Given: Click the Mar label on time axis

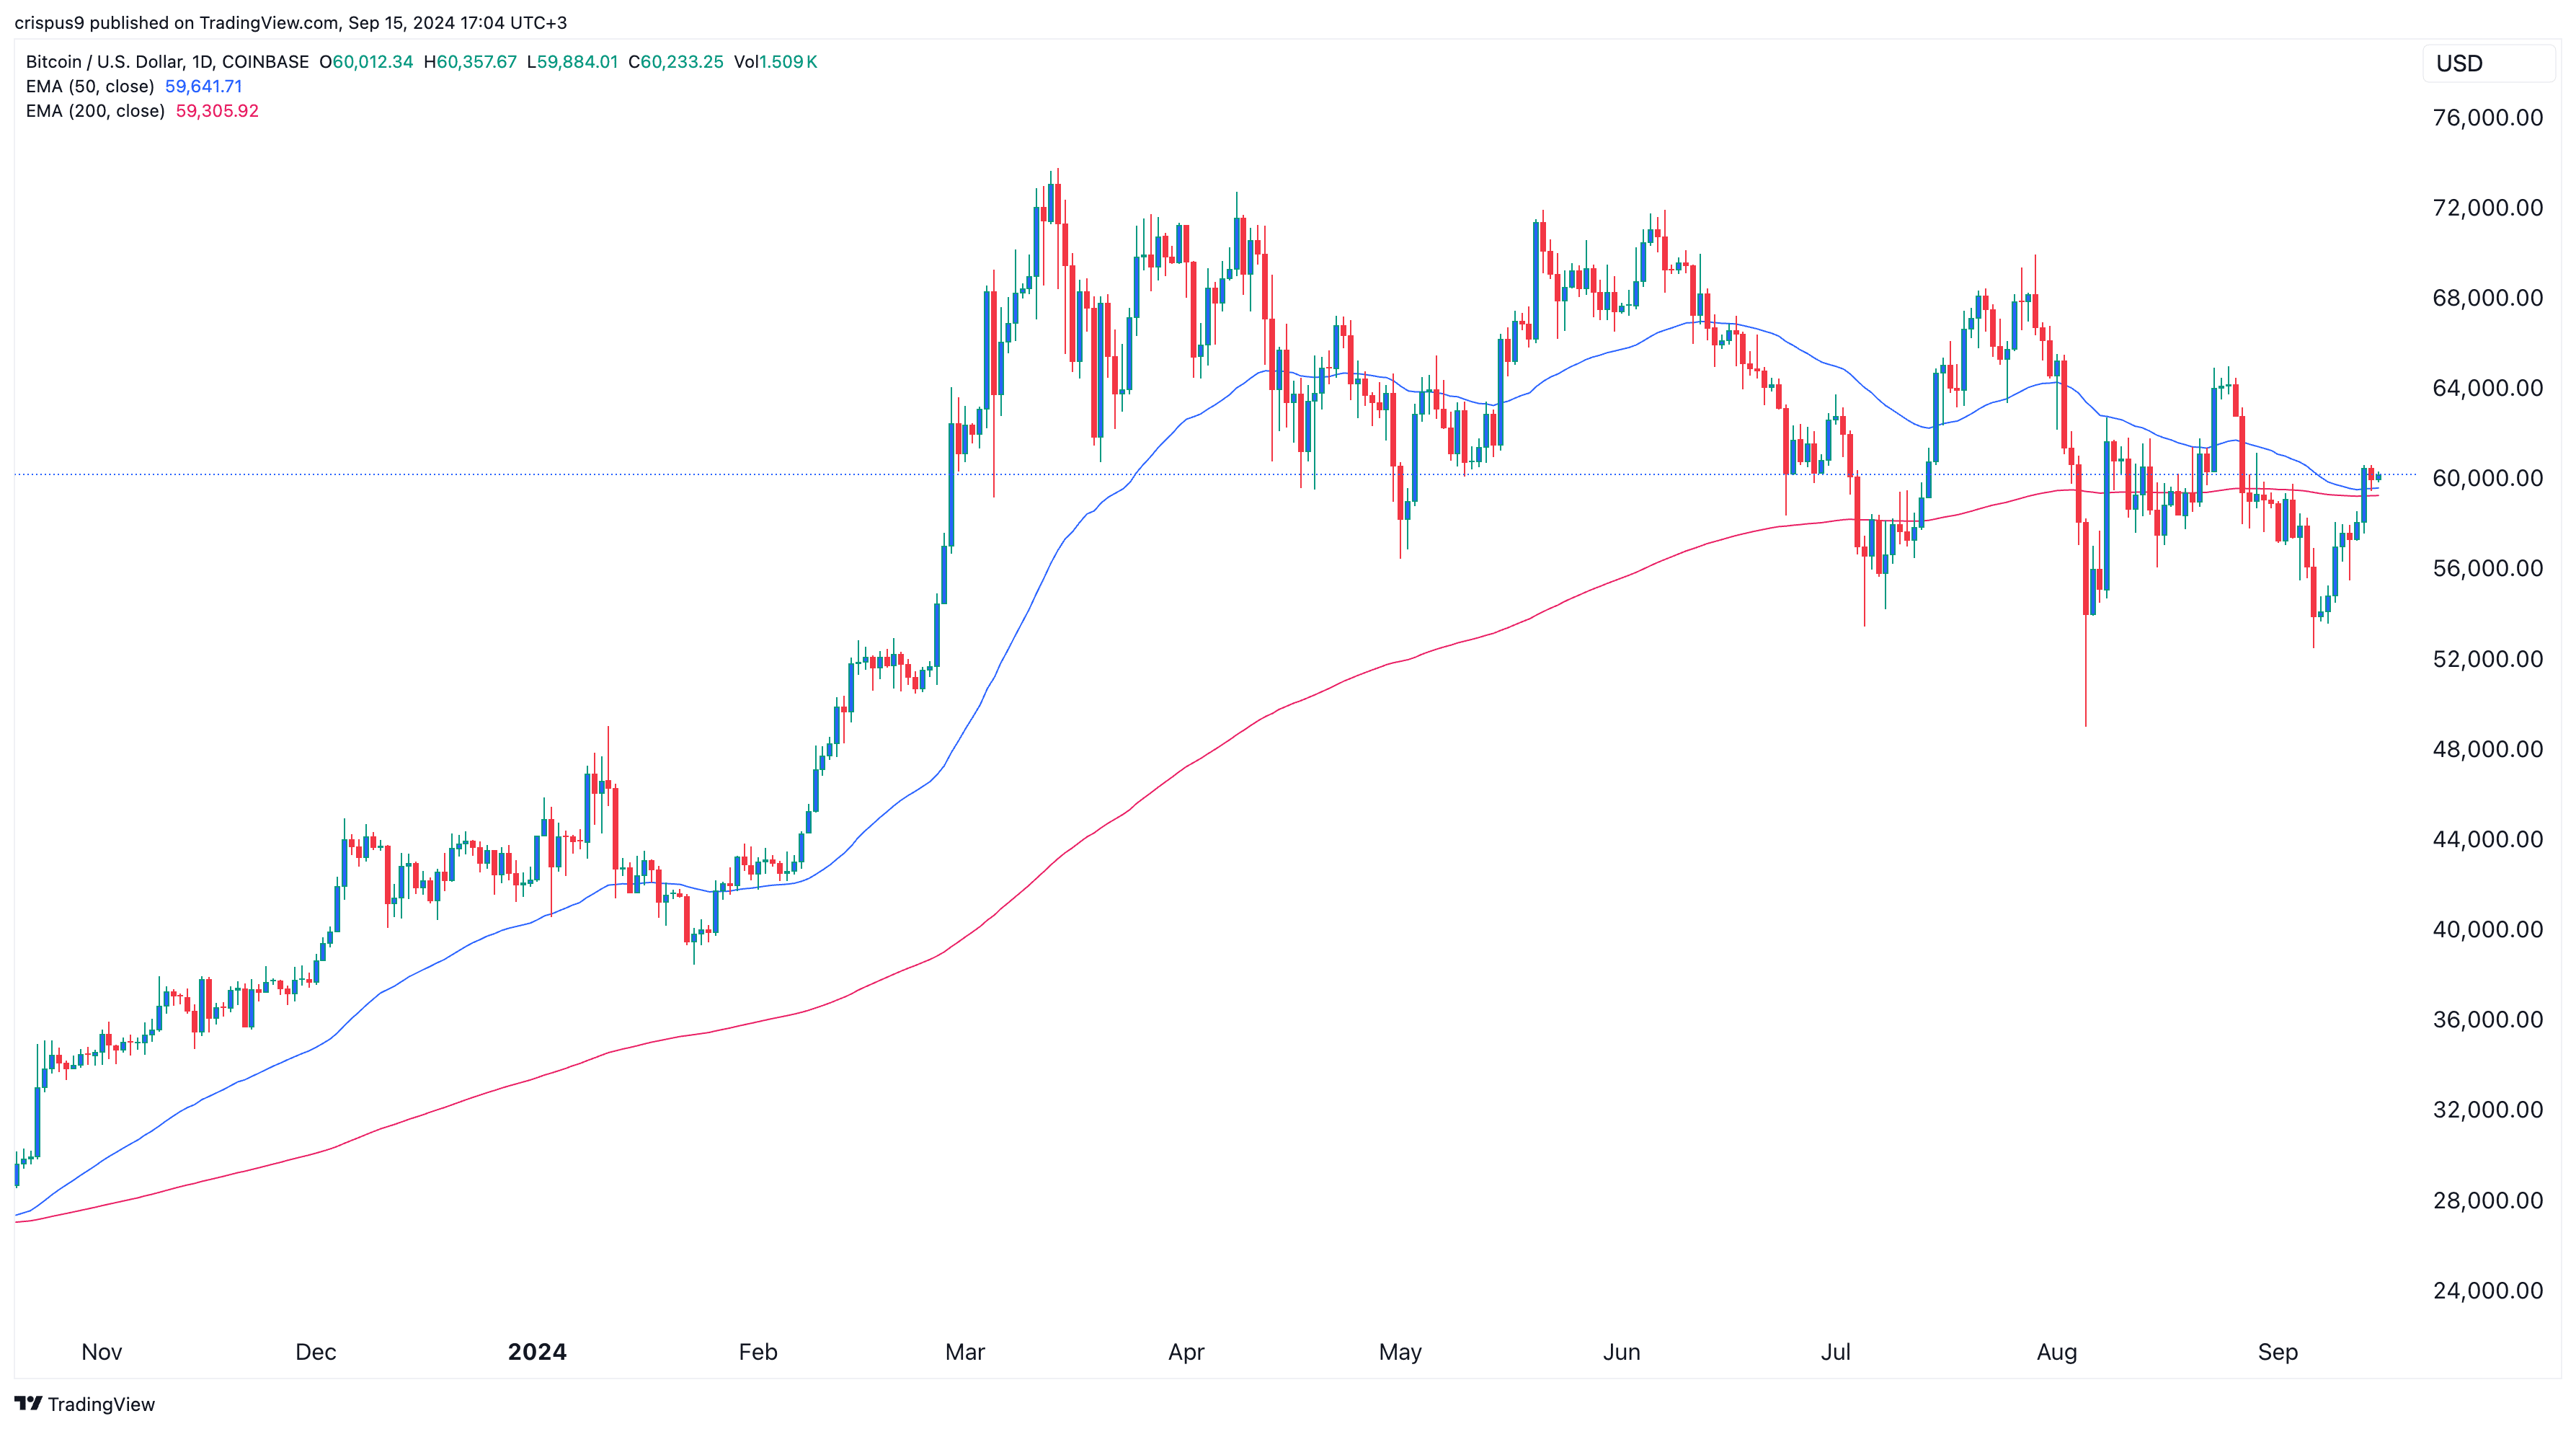Looking at the screenshot, I should point(965,1352).
